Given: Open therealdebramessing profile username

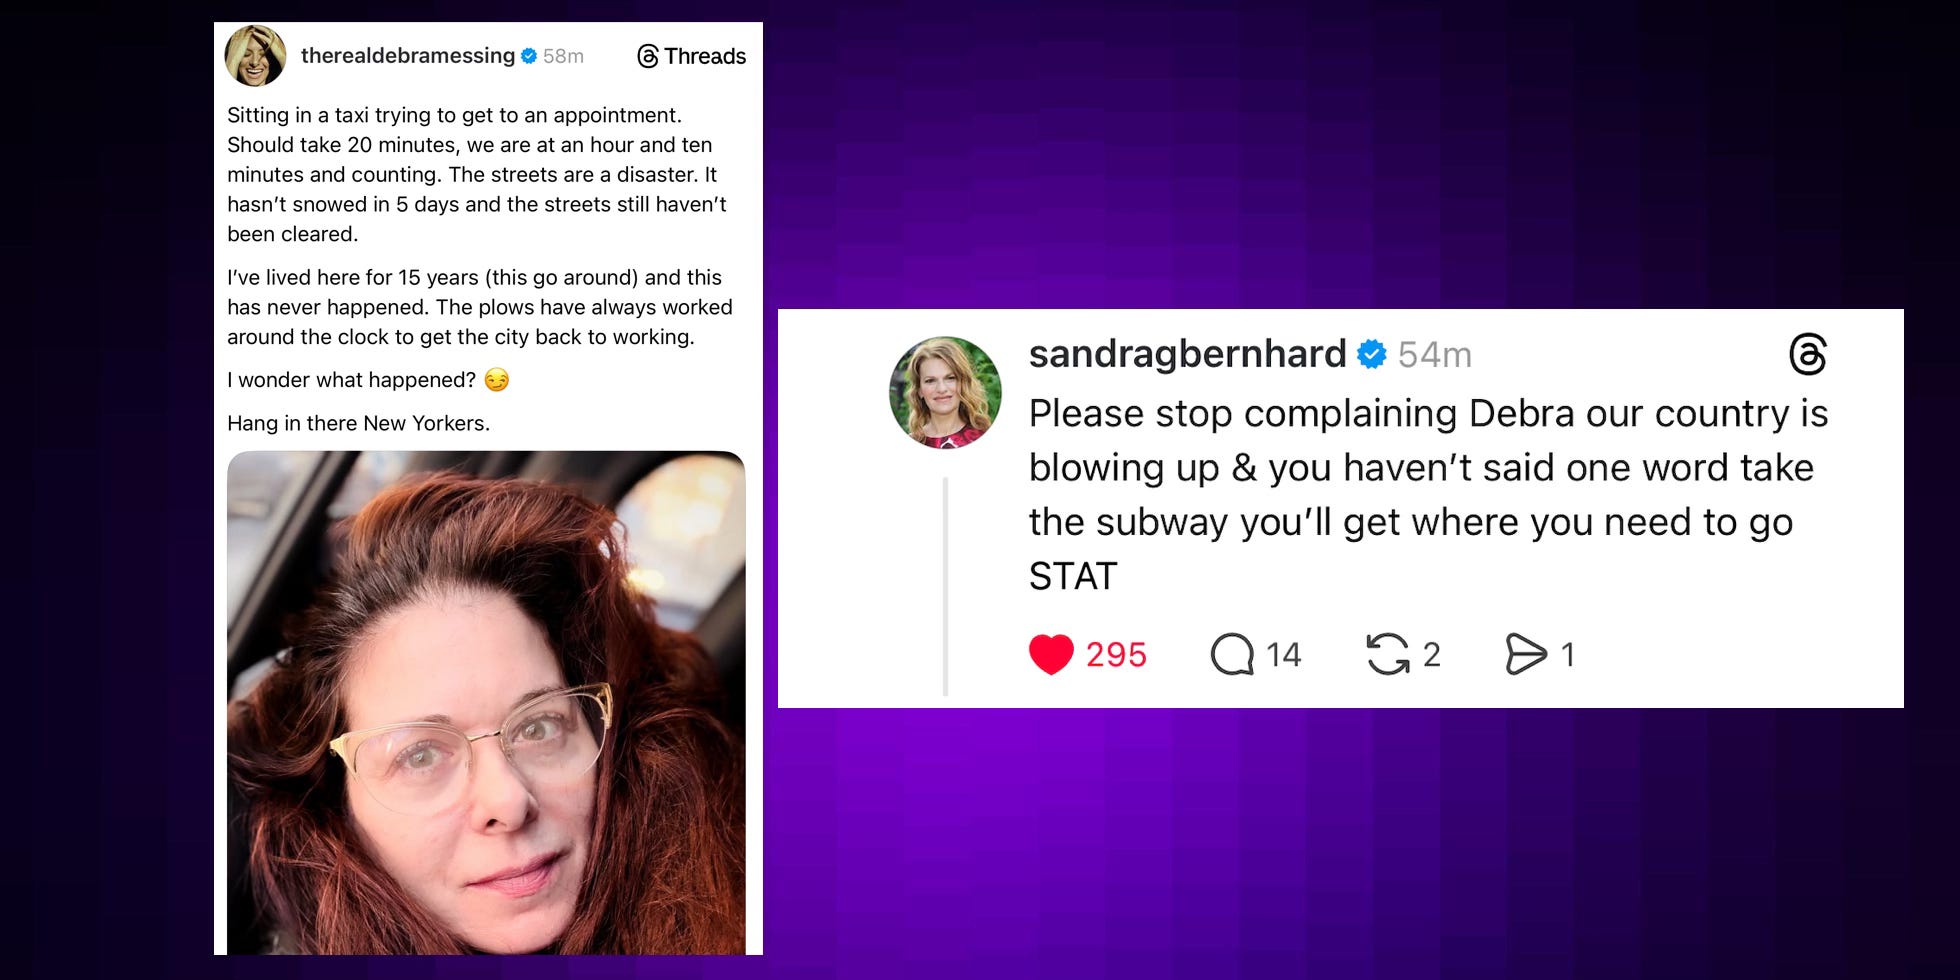Looking at the screenshot, I should pos(408,56).
